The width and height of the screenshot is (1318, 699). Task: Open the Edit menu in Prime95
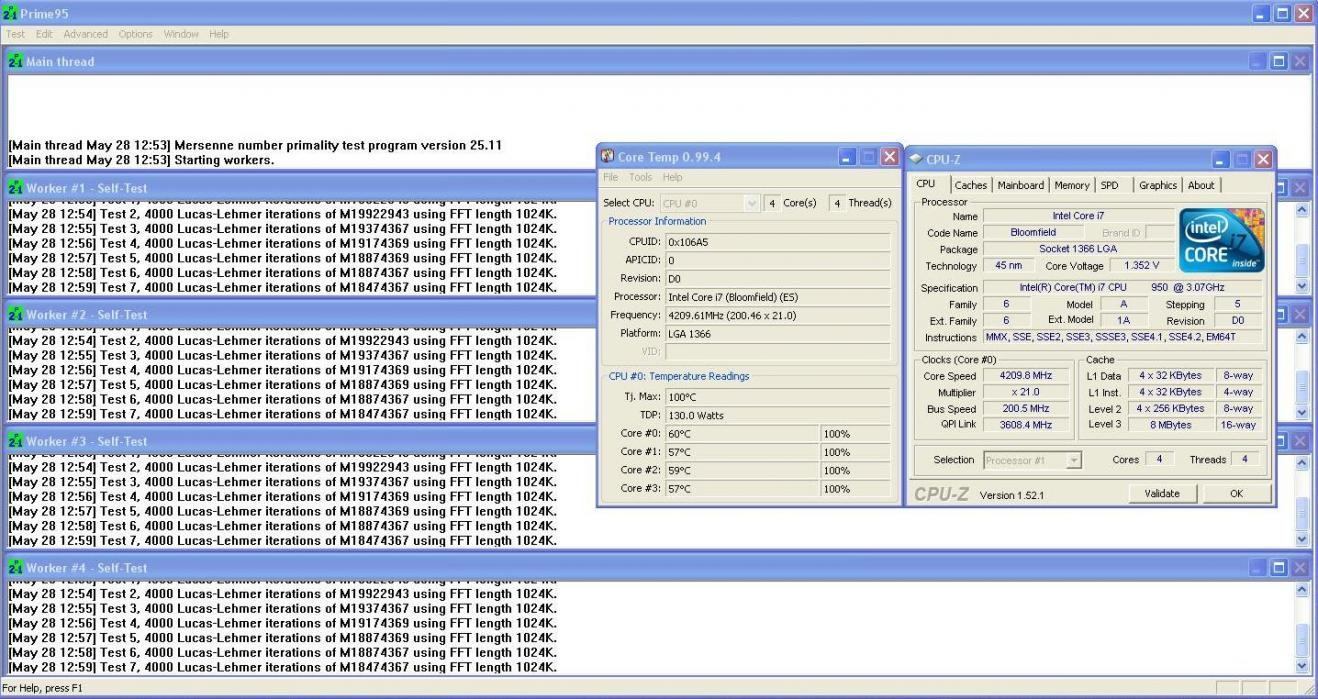point(44,34)
